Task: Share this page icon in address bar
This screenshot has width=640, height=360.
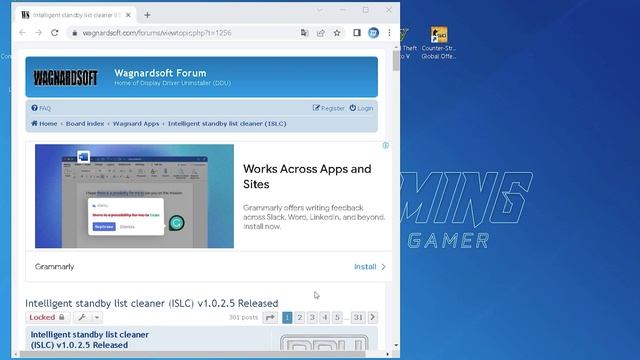Action: 321,33
